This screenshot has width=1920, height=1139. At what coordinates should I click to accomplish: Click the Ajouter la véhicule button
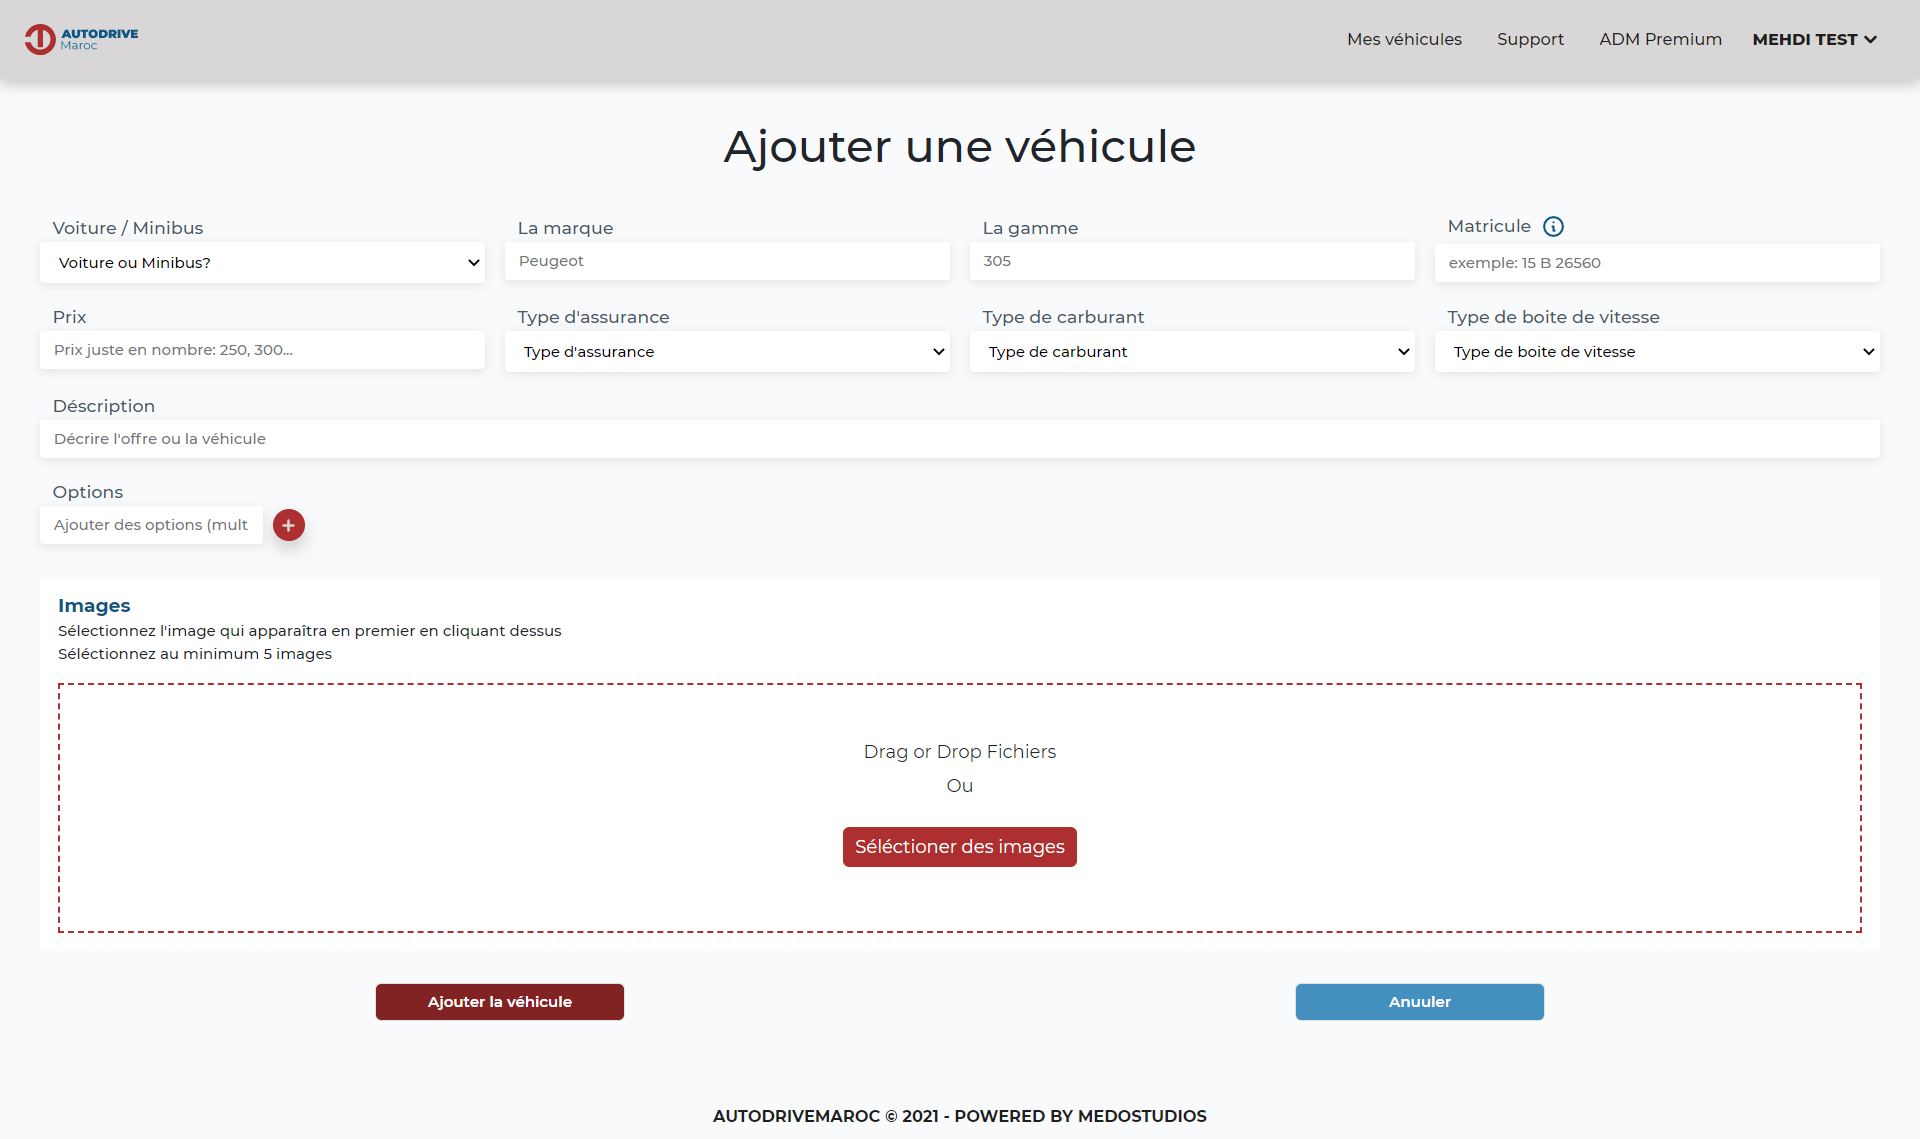tap(499, 1002)
